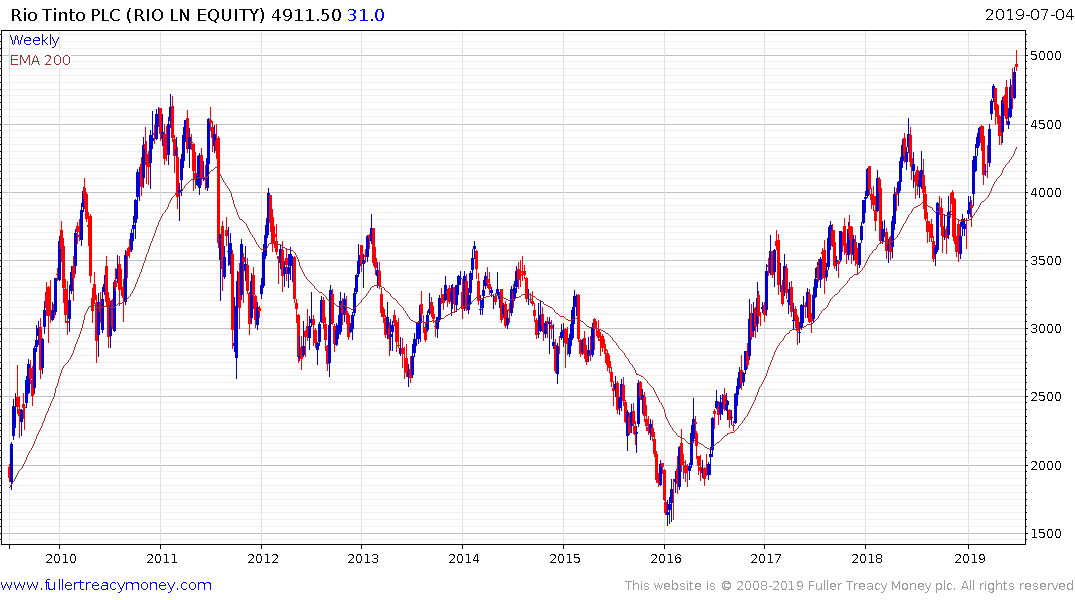The height and width of the screenshot is (600, 1075).
Task: Click the 4500 price axis label
Action: tap(1046, 124)
